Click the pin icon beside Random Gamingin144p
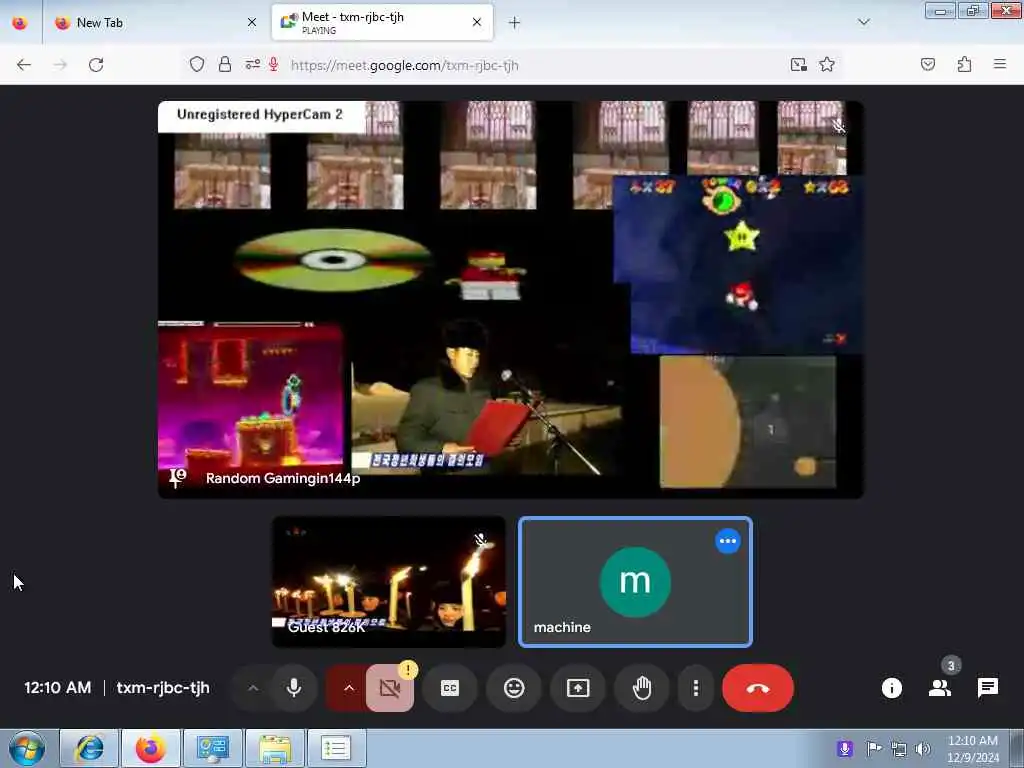 click(178, 477)
